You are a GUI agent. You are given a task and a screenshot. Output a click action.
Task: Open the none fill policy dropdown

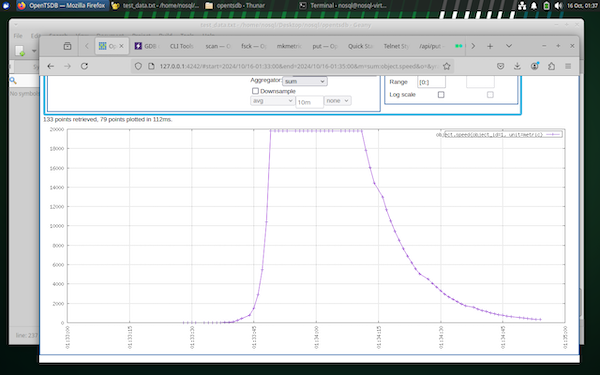(x=338, y=101)
